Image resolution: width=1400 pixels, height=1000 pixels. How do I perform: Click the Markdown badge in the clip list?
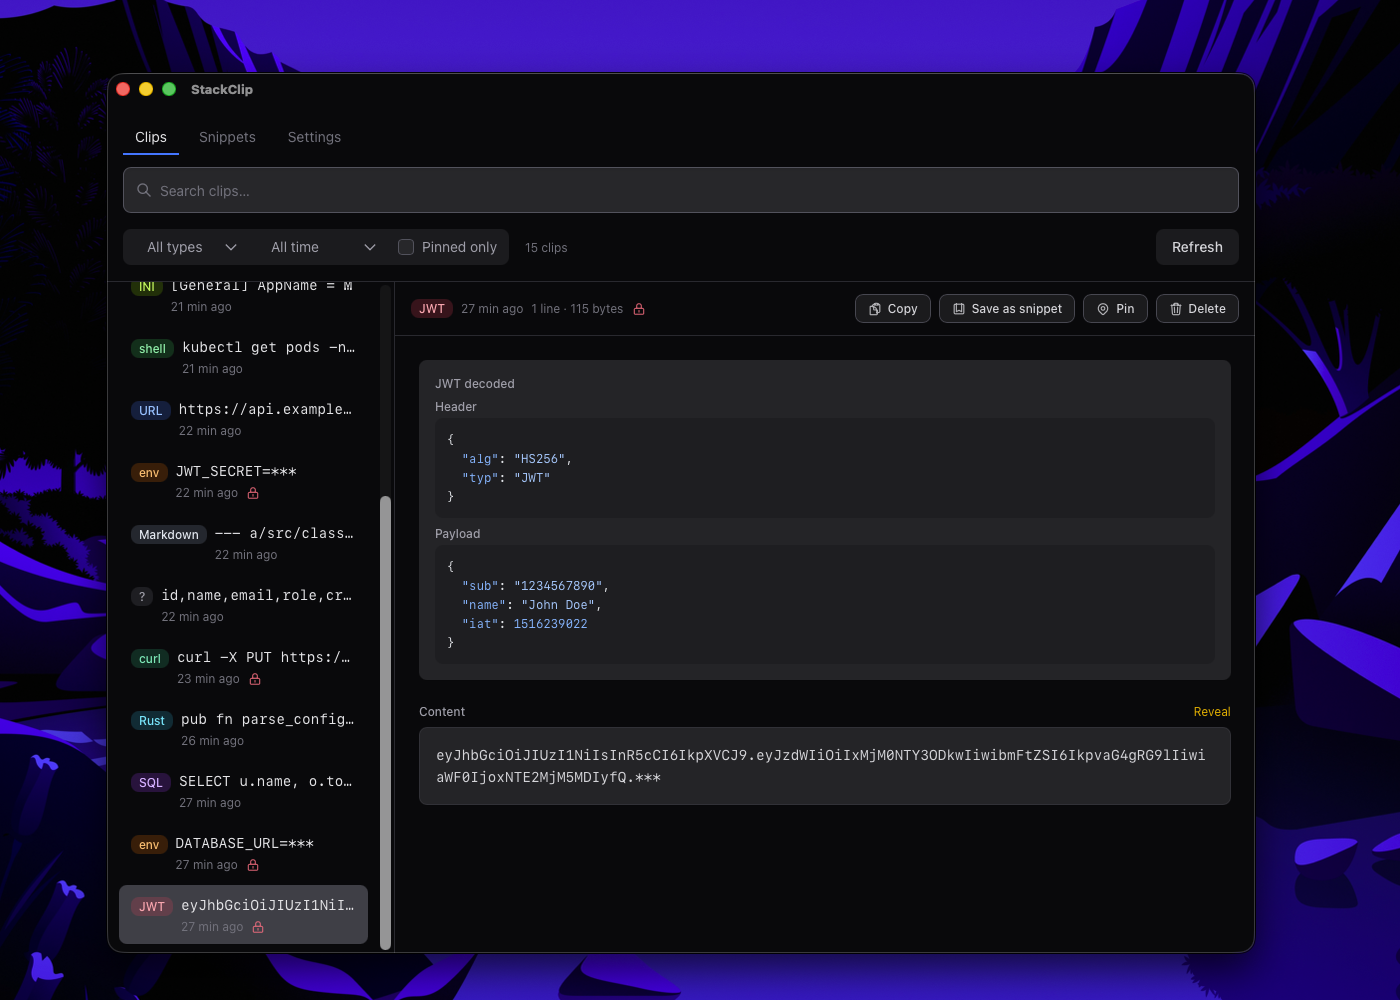tap(168, 534)
